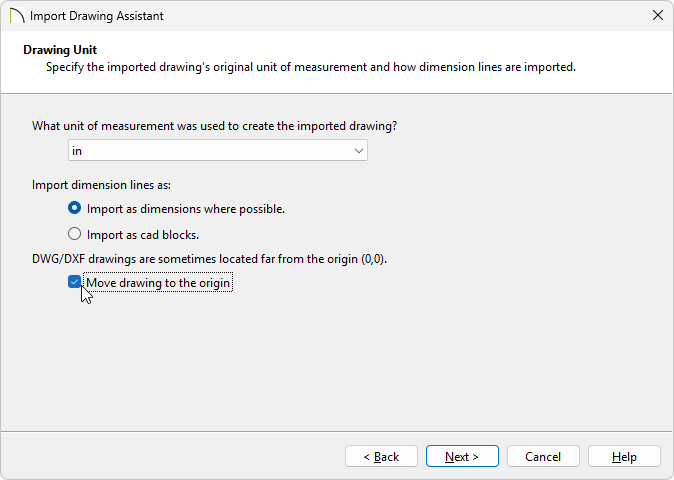This screenshot has width=674, height=480.
Task: Close the Import Drawing Assistant window
Action: point(657,16)
